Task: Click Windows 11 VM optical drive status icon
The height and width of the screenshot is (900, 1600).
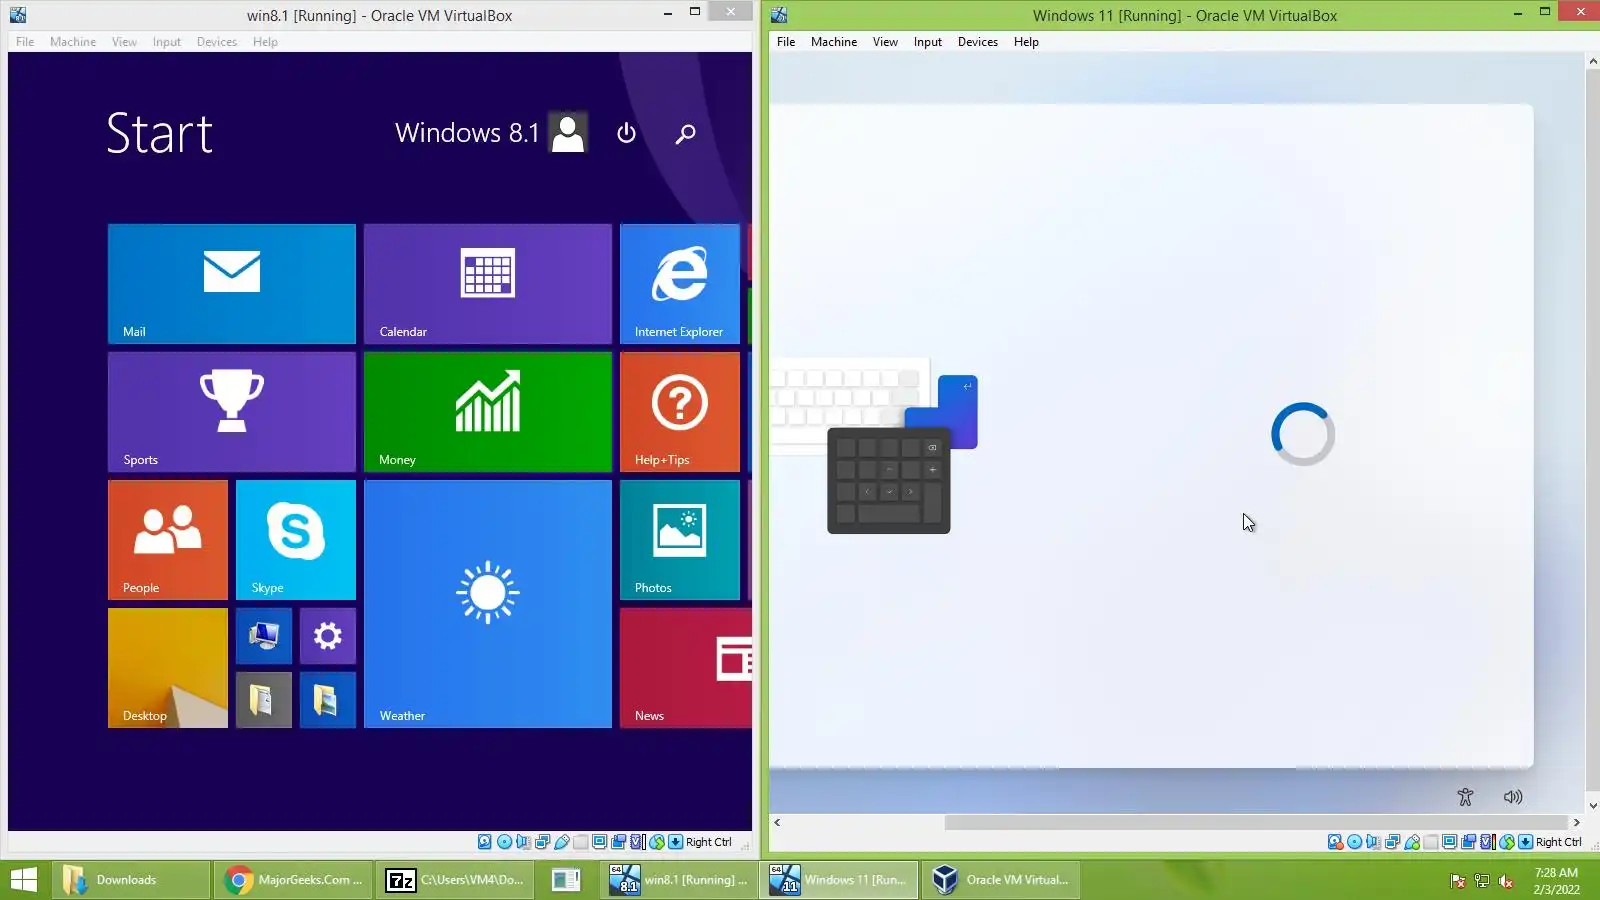Action: pos(1354,842)
